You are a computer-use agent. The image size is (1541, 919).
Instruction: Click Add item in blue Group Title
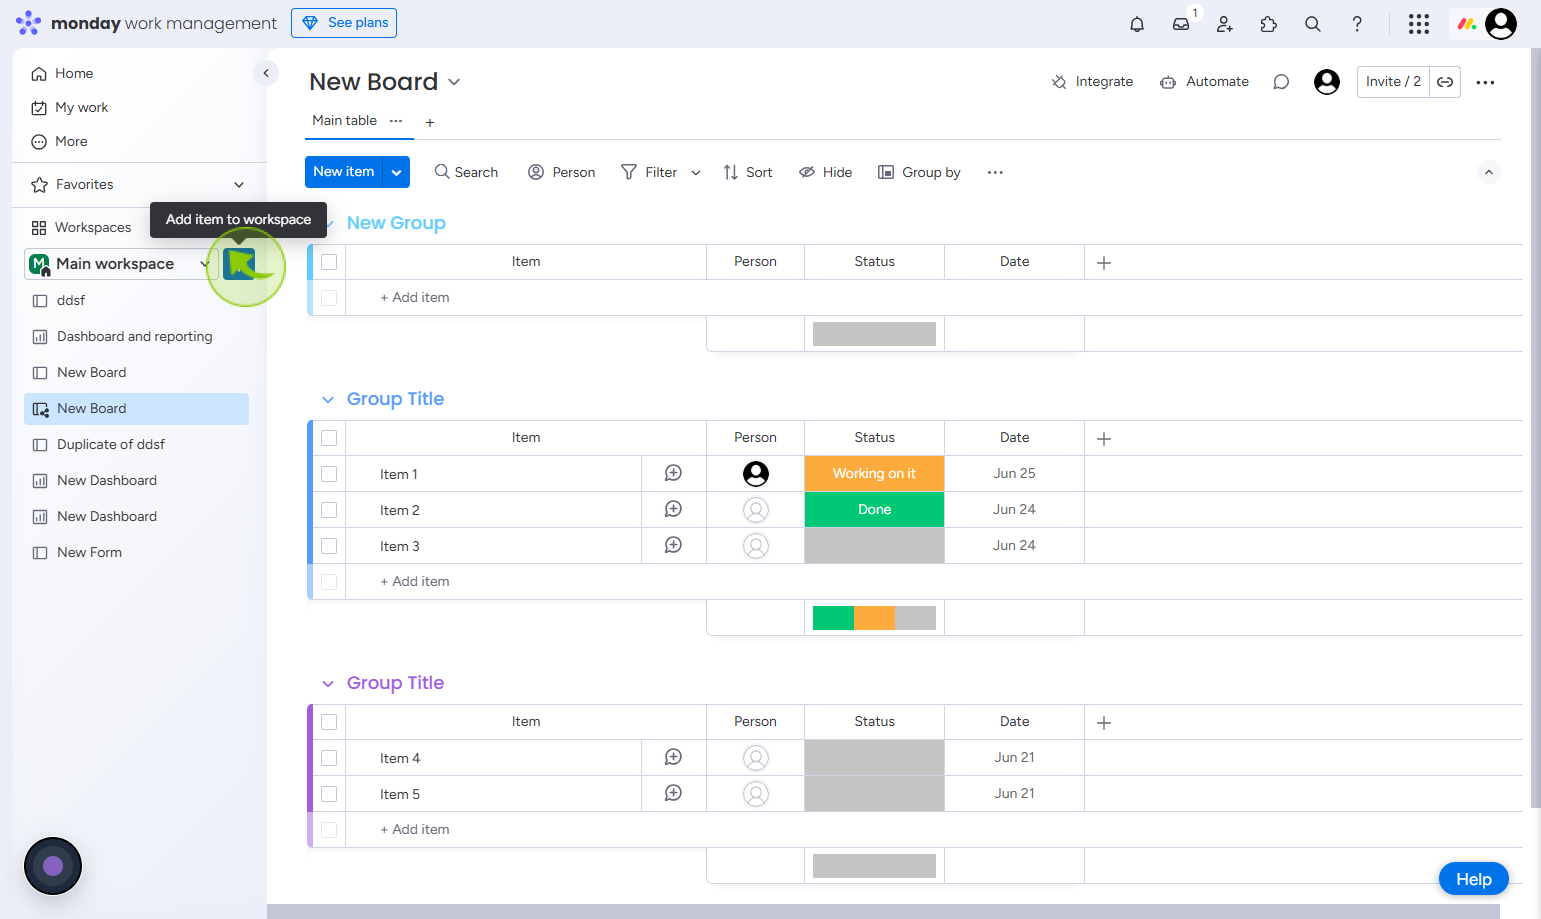pos(415,582)
